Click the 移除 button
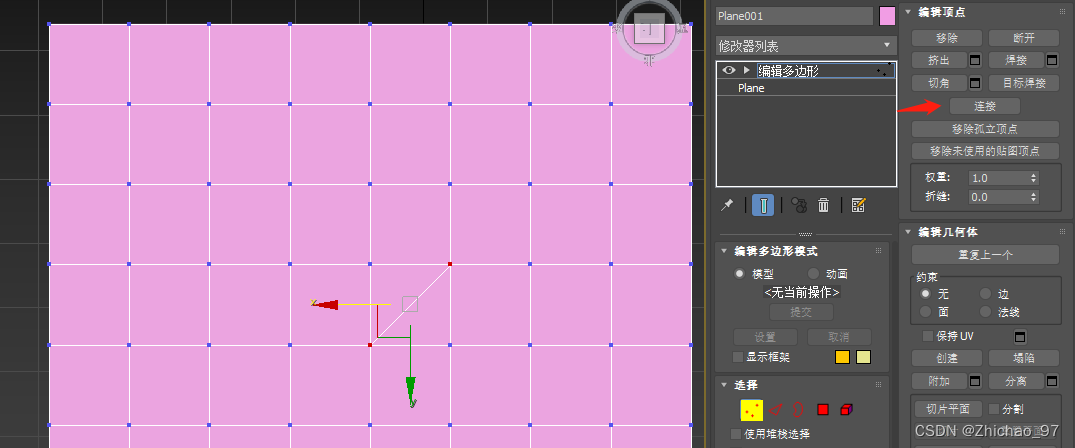1075x448 pixels. 947,38
